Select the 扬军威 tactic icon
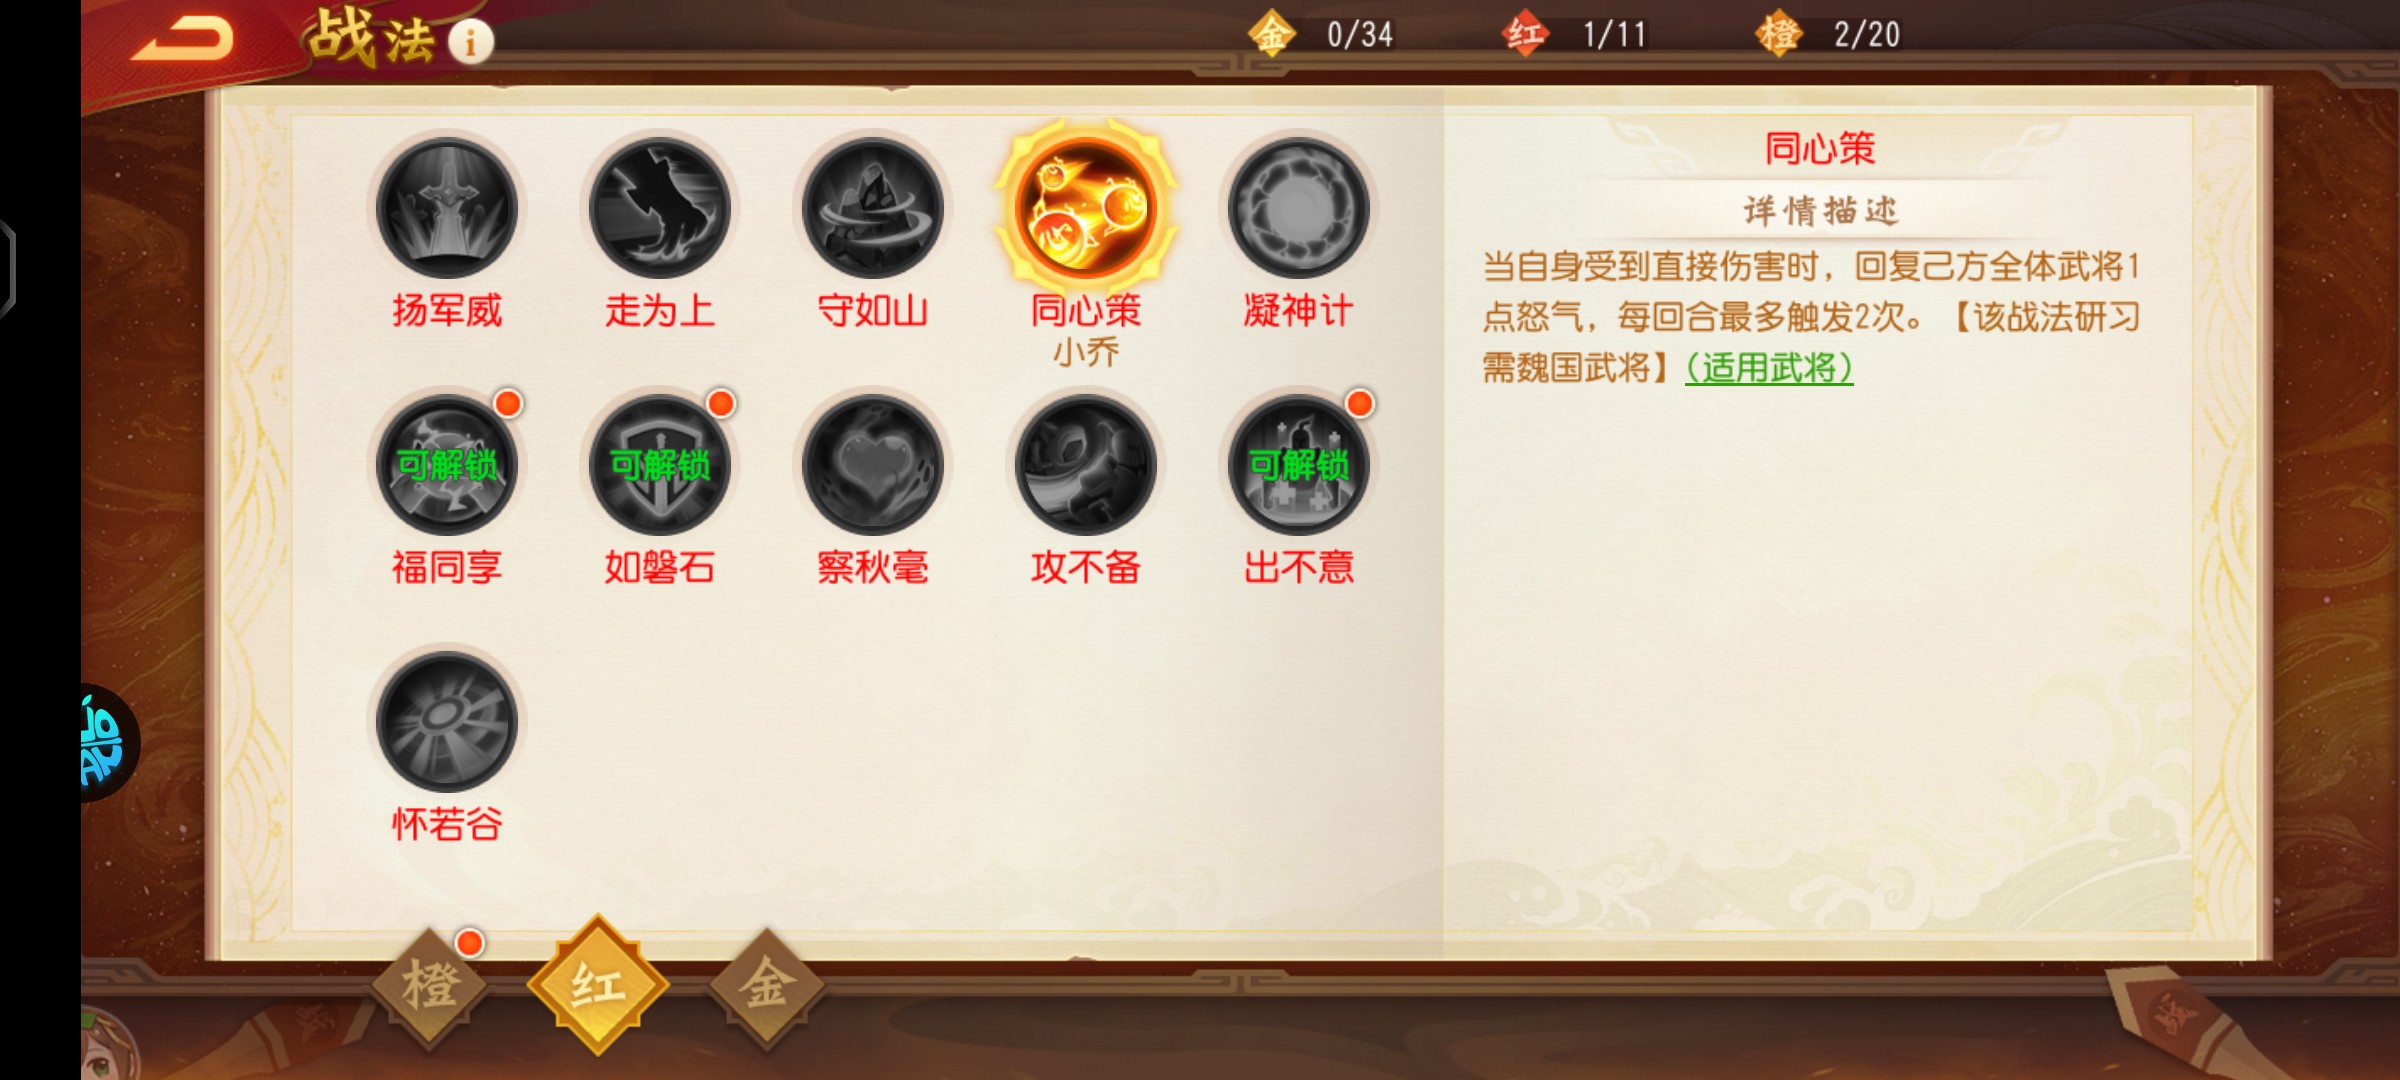The width and height of the screenshot is (2400, 1080). click(446, 208)
